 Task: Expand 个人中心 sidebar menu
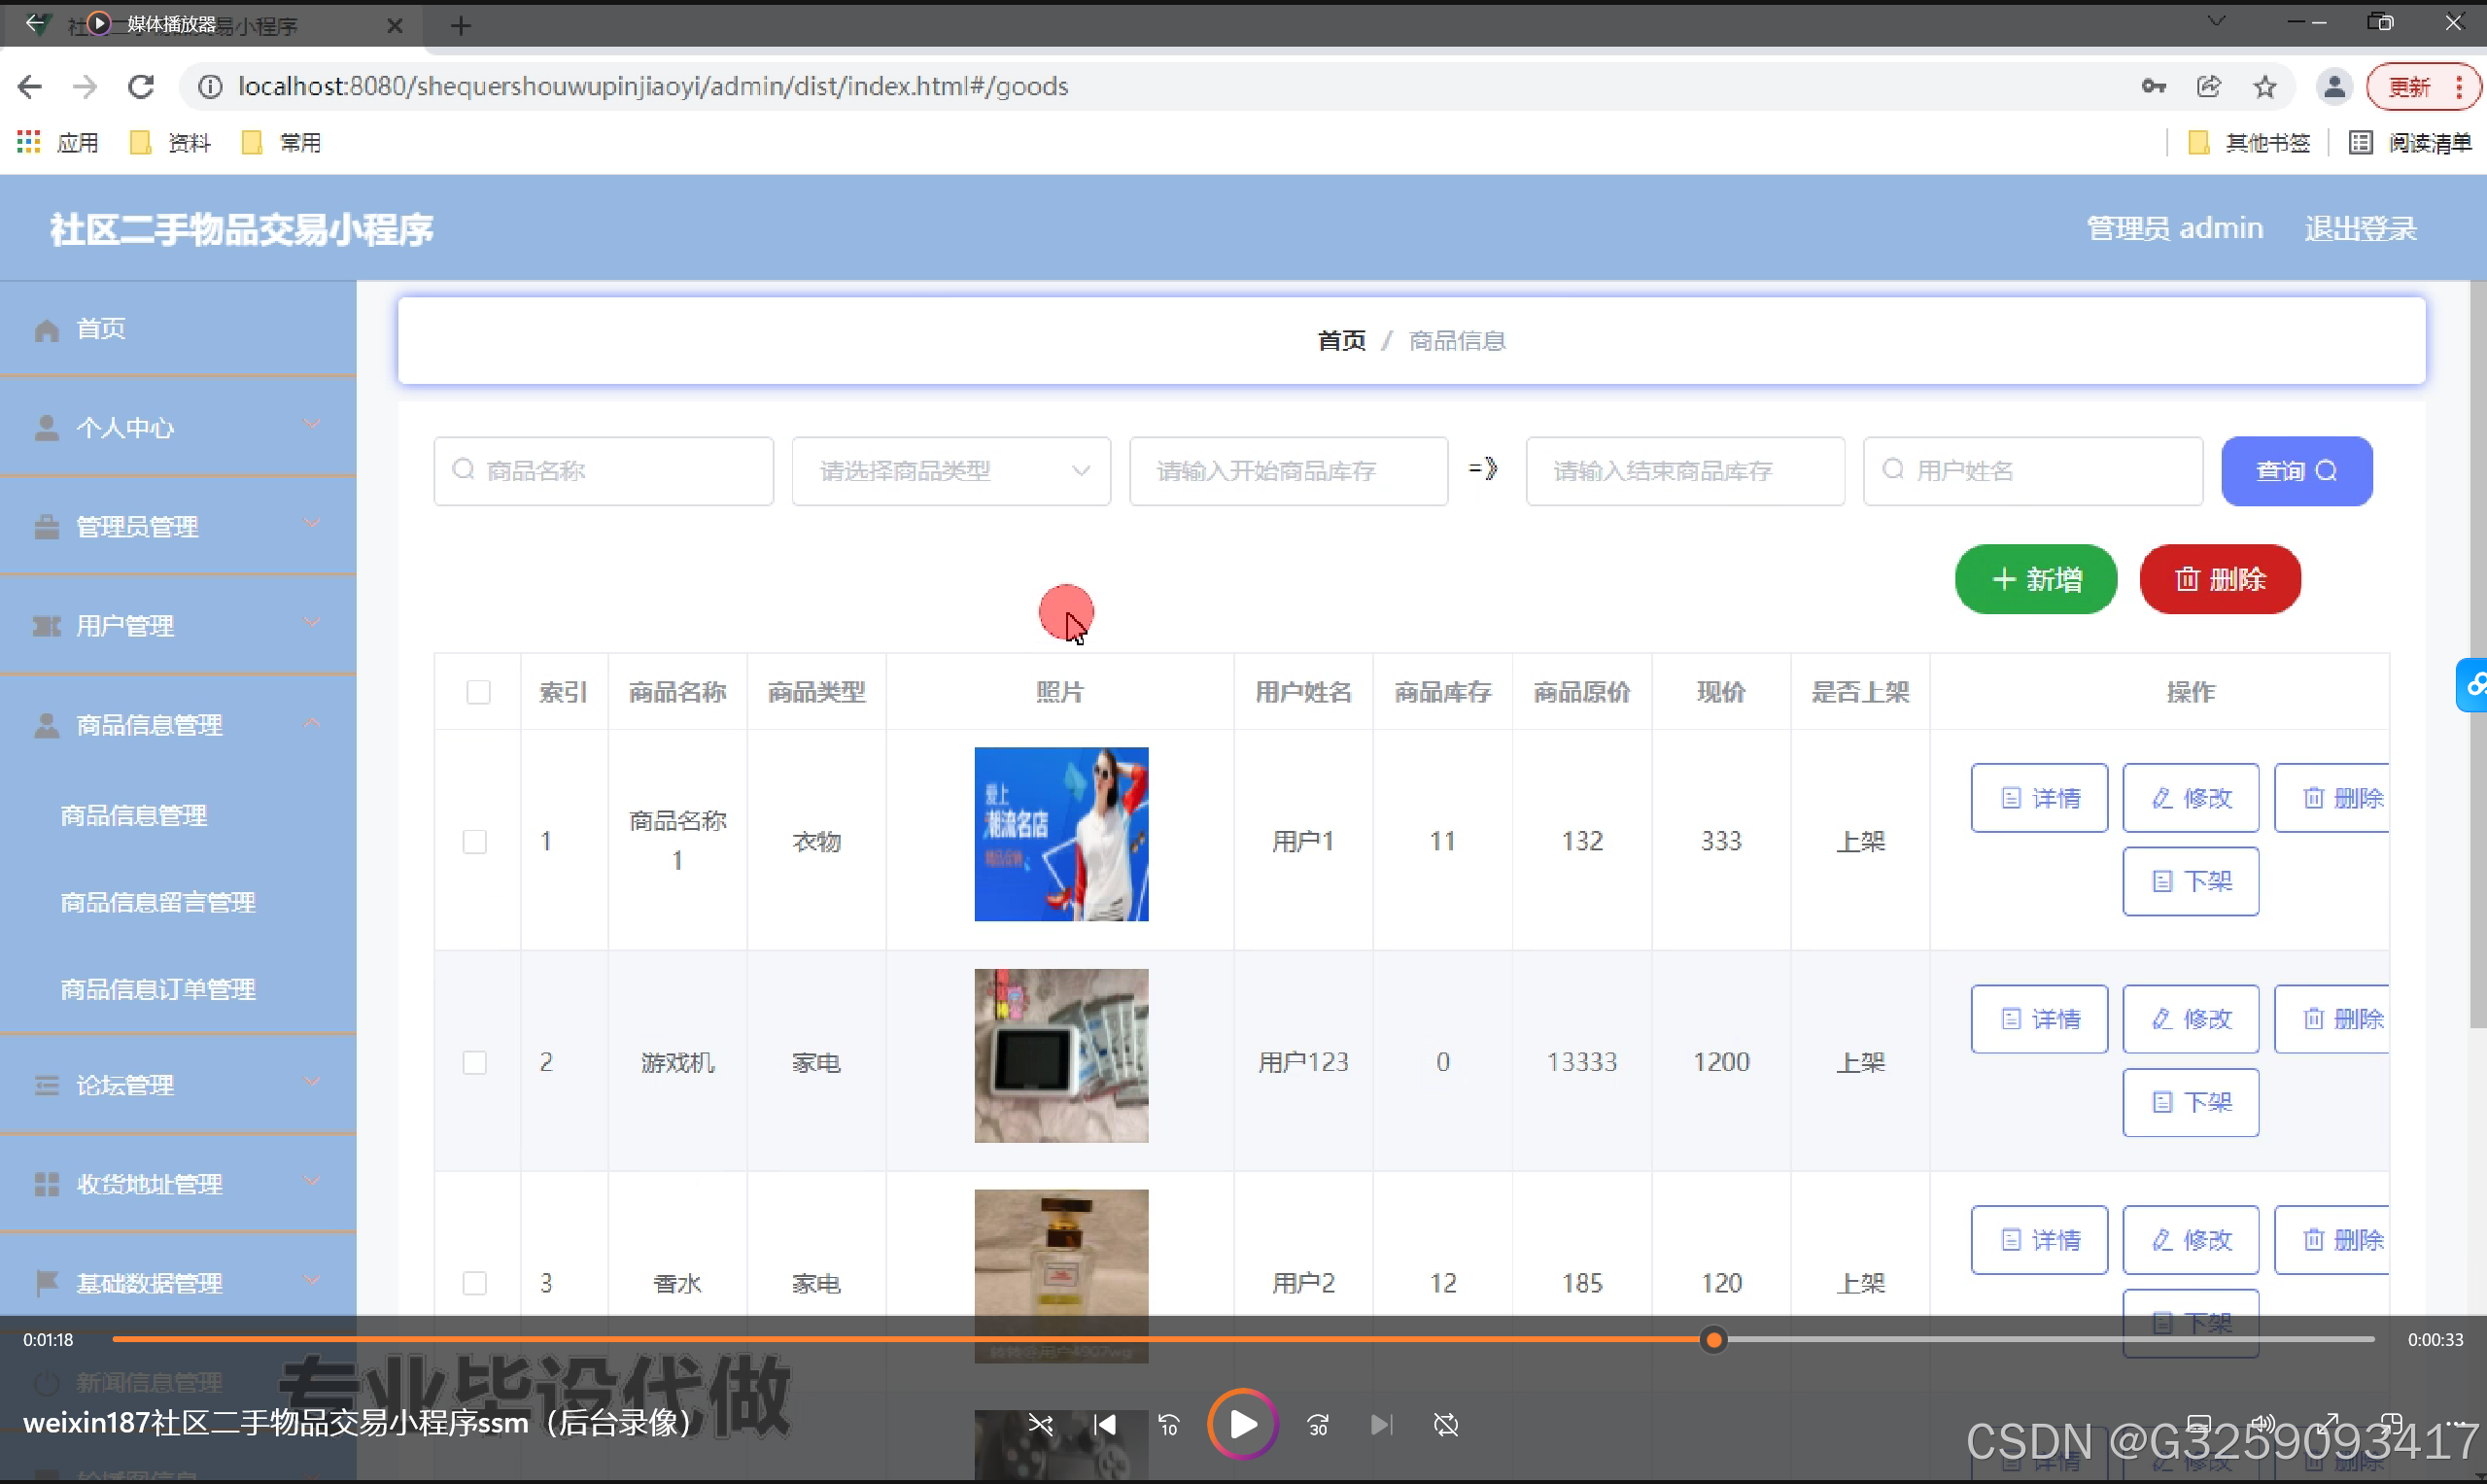[178, 428]
